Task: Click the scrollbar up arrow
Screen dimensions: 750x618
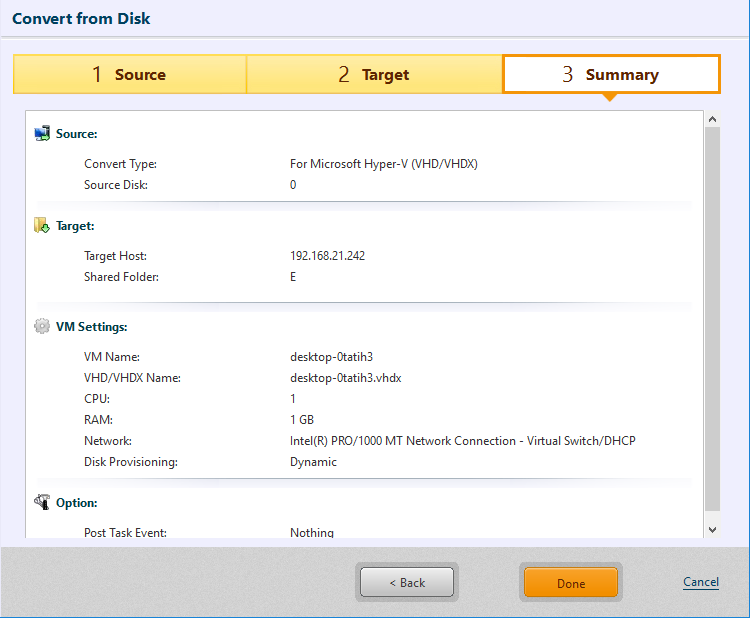Action: click(x=712, y=119)
